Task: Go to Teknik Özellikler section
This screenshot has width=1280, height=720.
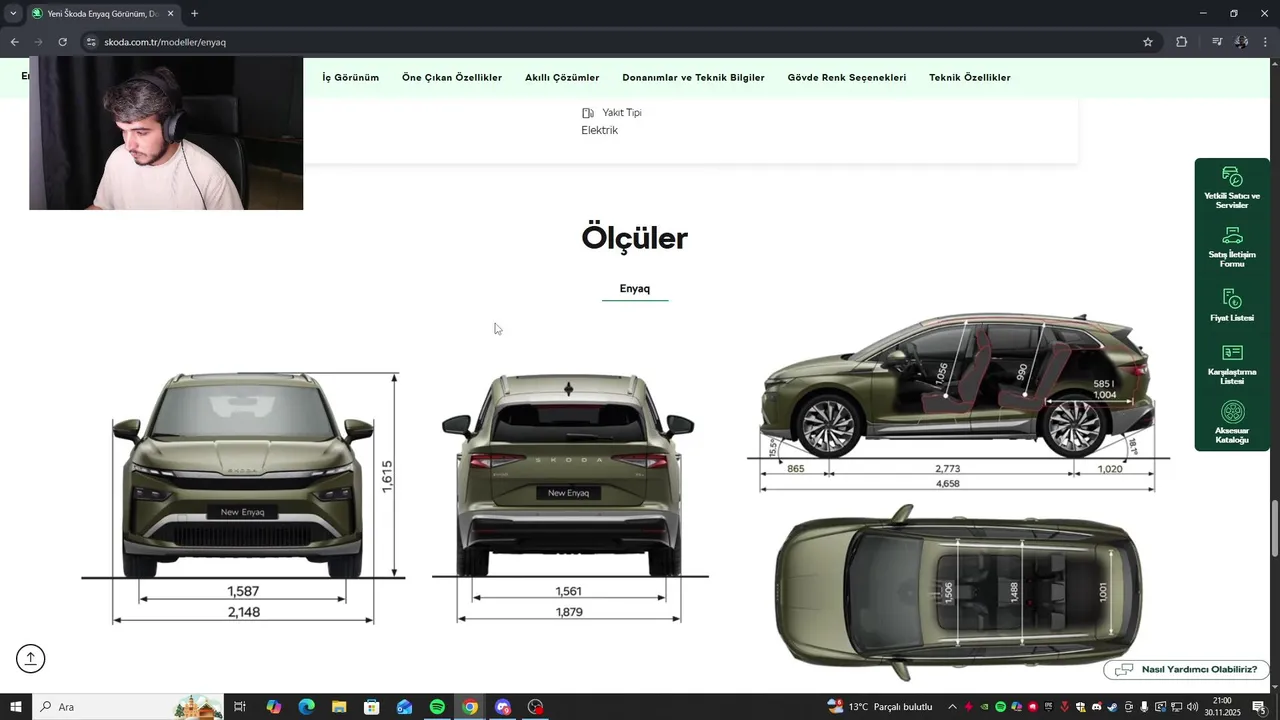Action: pos(969,78)
